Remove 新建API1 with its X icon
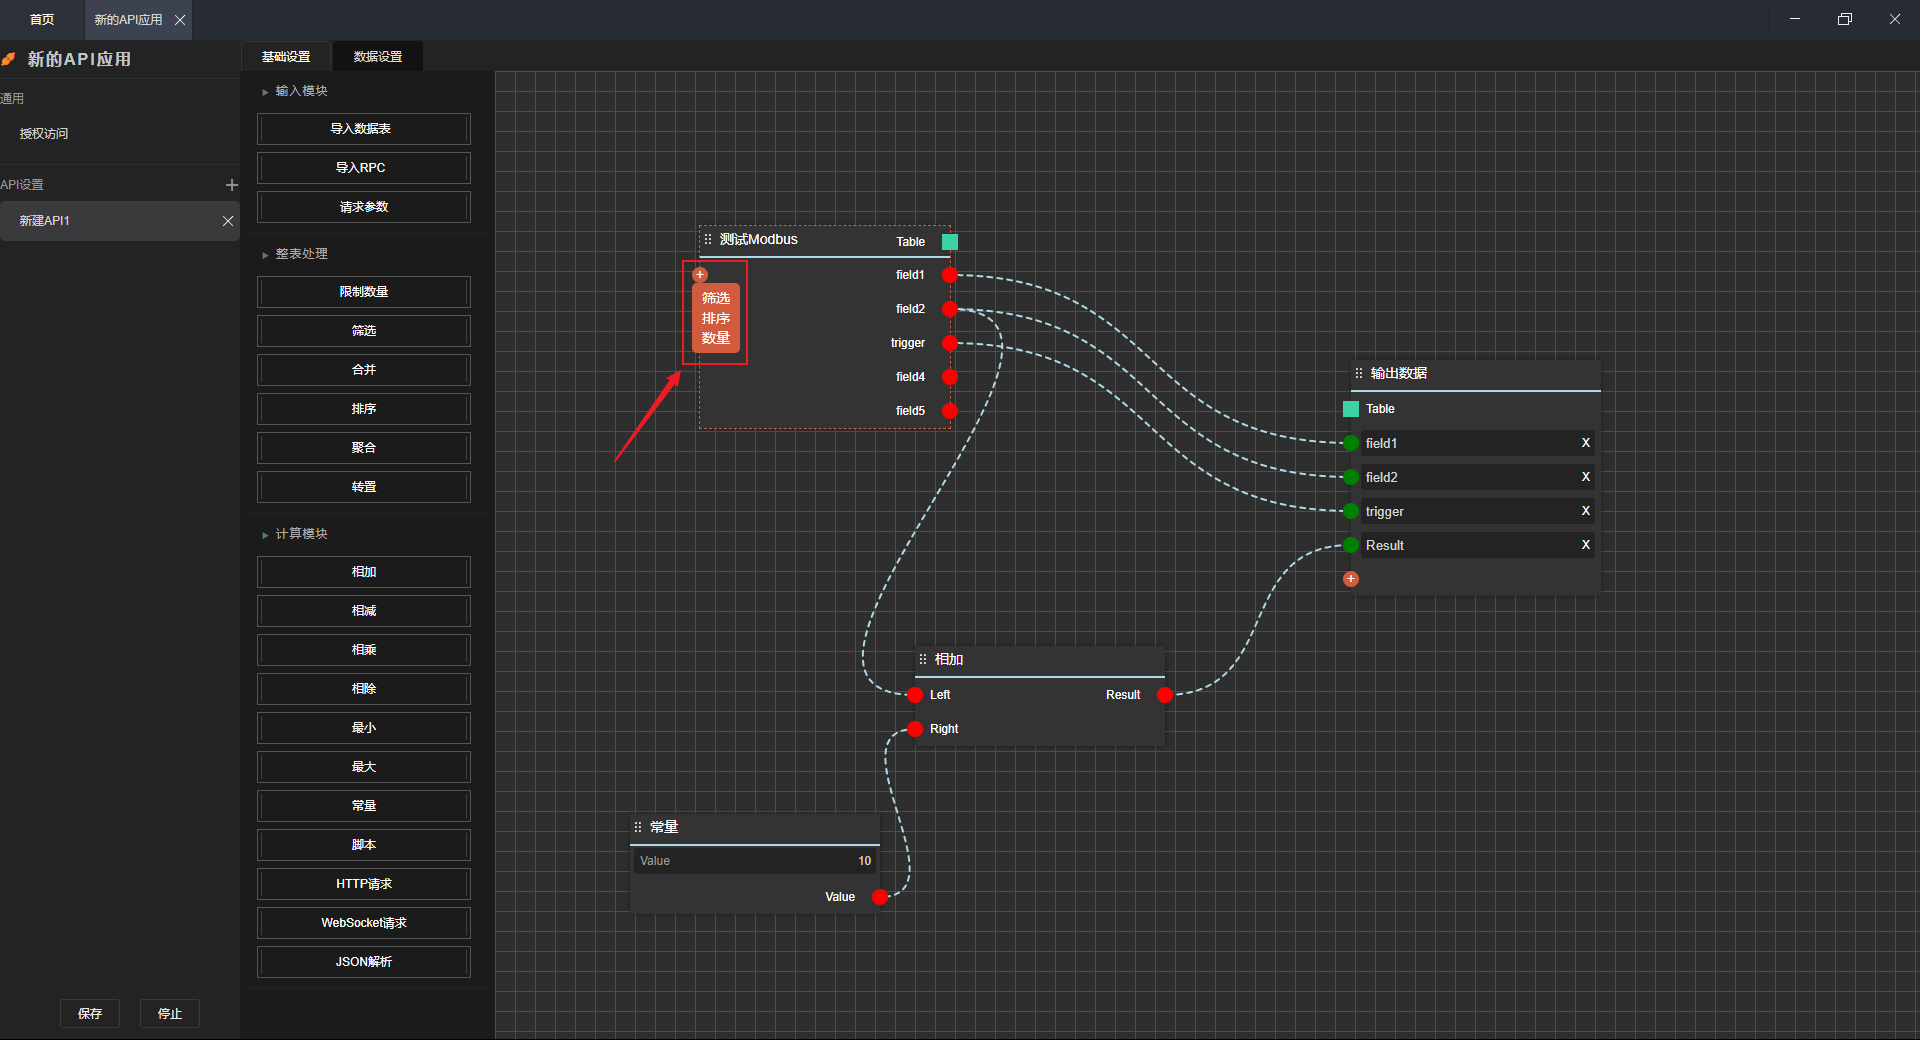Screen dimensions: 1920x1040 click(x=228, y=221)
